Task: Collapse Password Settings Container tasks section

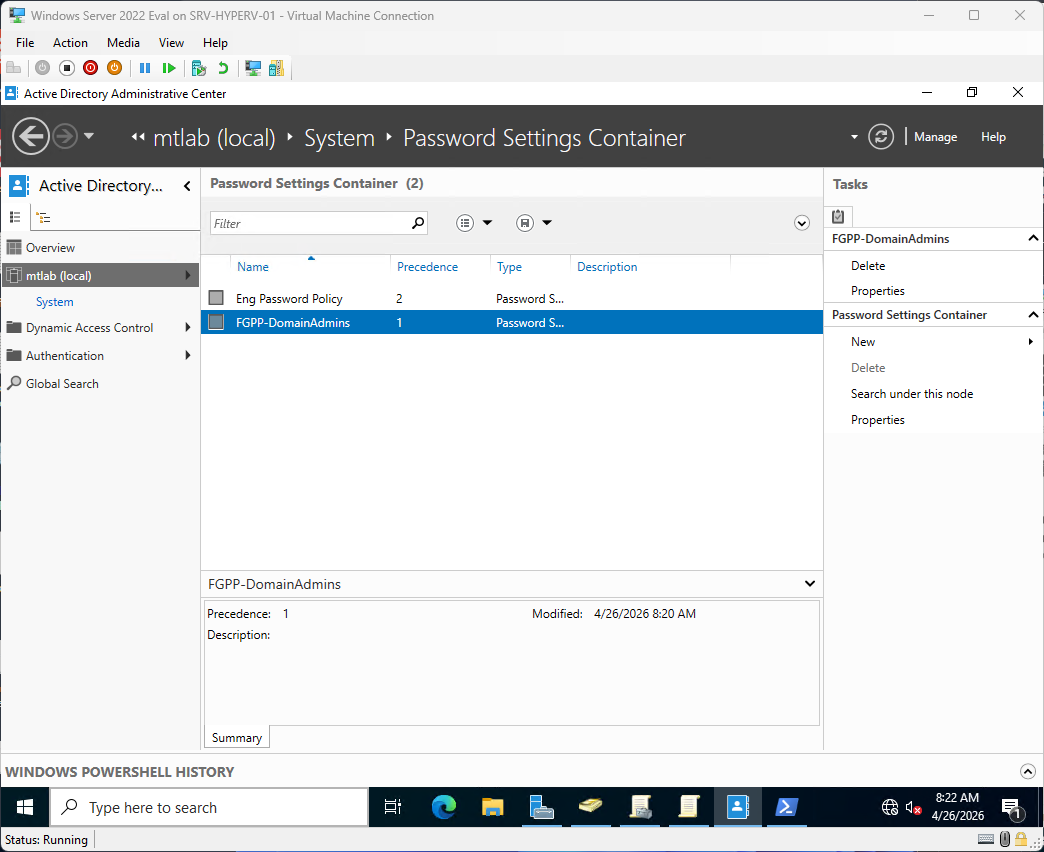Action: click(1033, 314)
